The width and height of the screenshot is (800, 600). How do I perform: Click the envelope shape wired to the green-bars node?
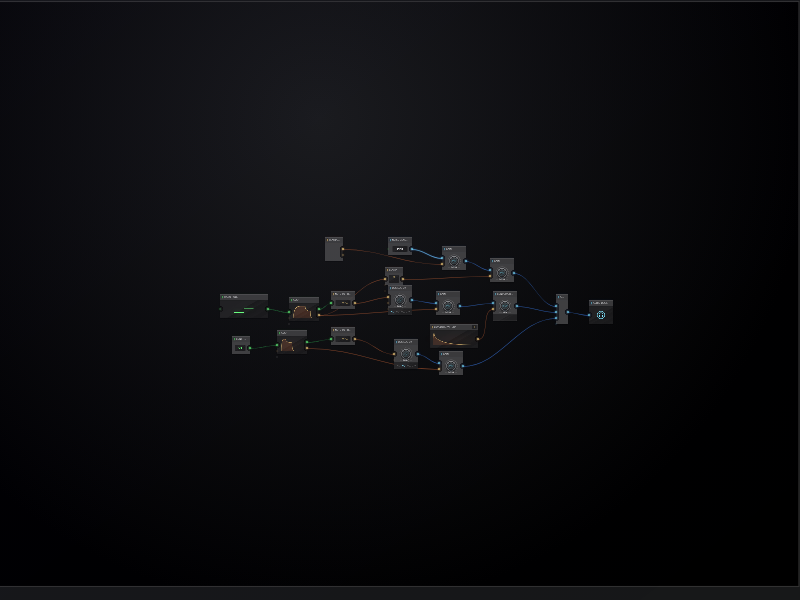[x=303, y=311]
